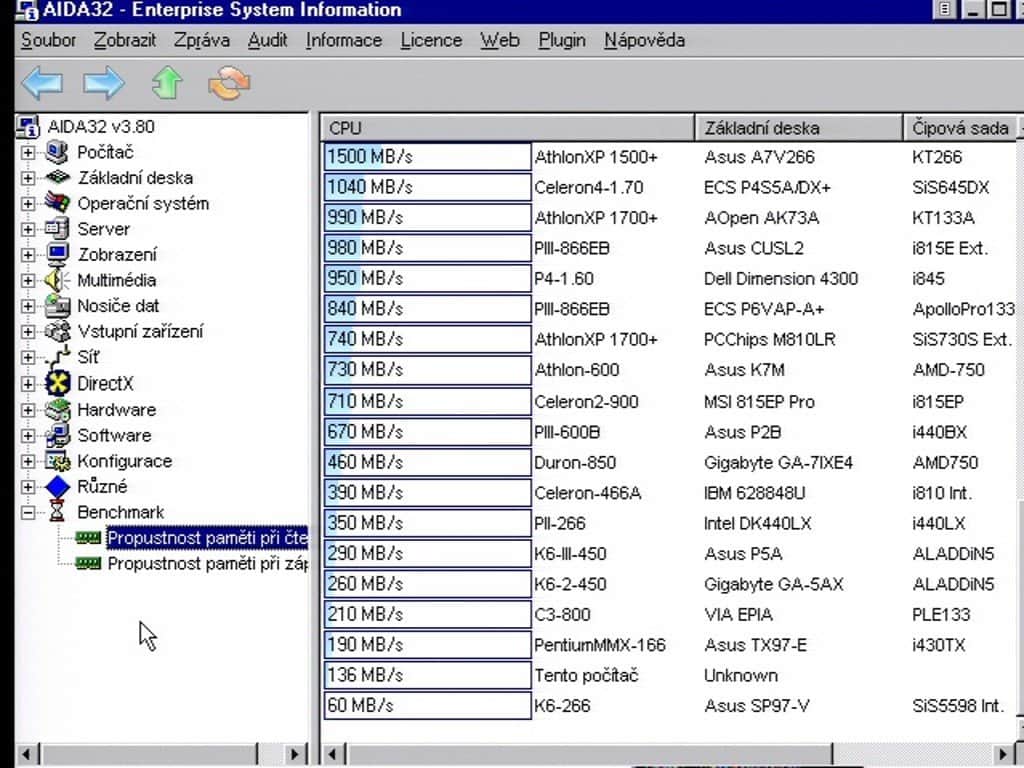Screen dimensions: 1024x768
Task: Expand the Základní deska tree node
Action: click(x=27, y=178)
